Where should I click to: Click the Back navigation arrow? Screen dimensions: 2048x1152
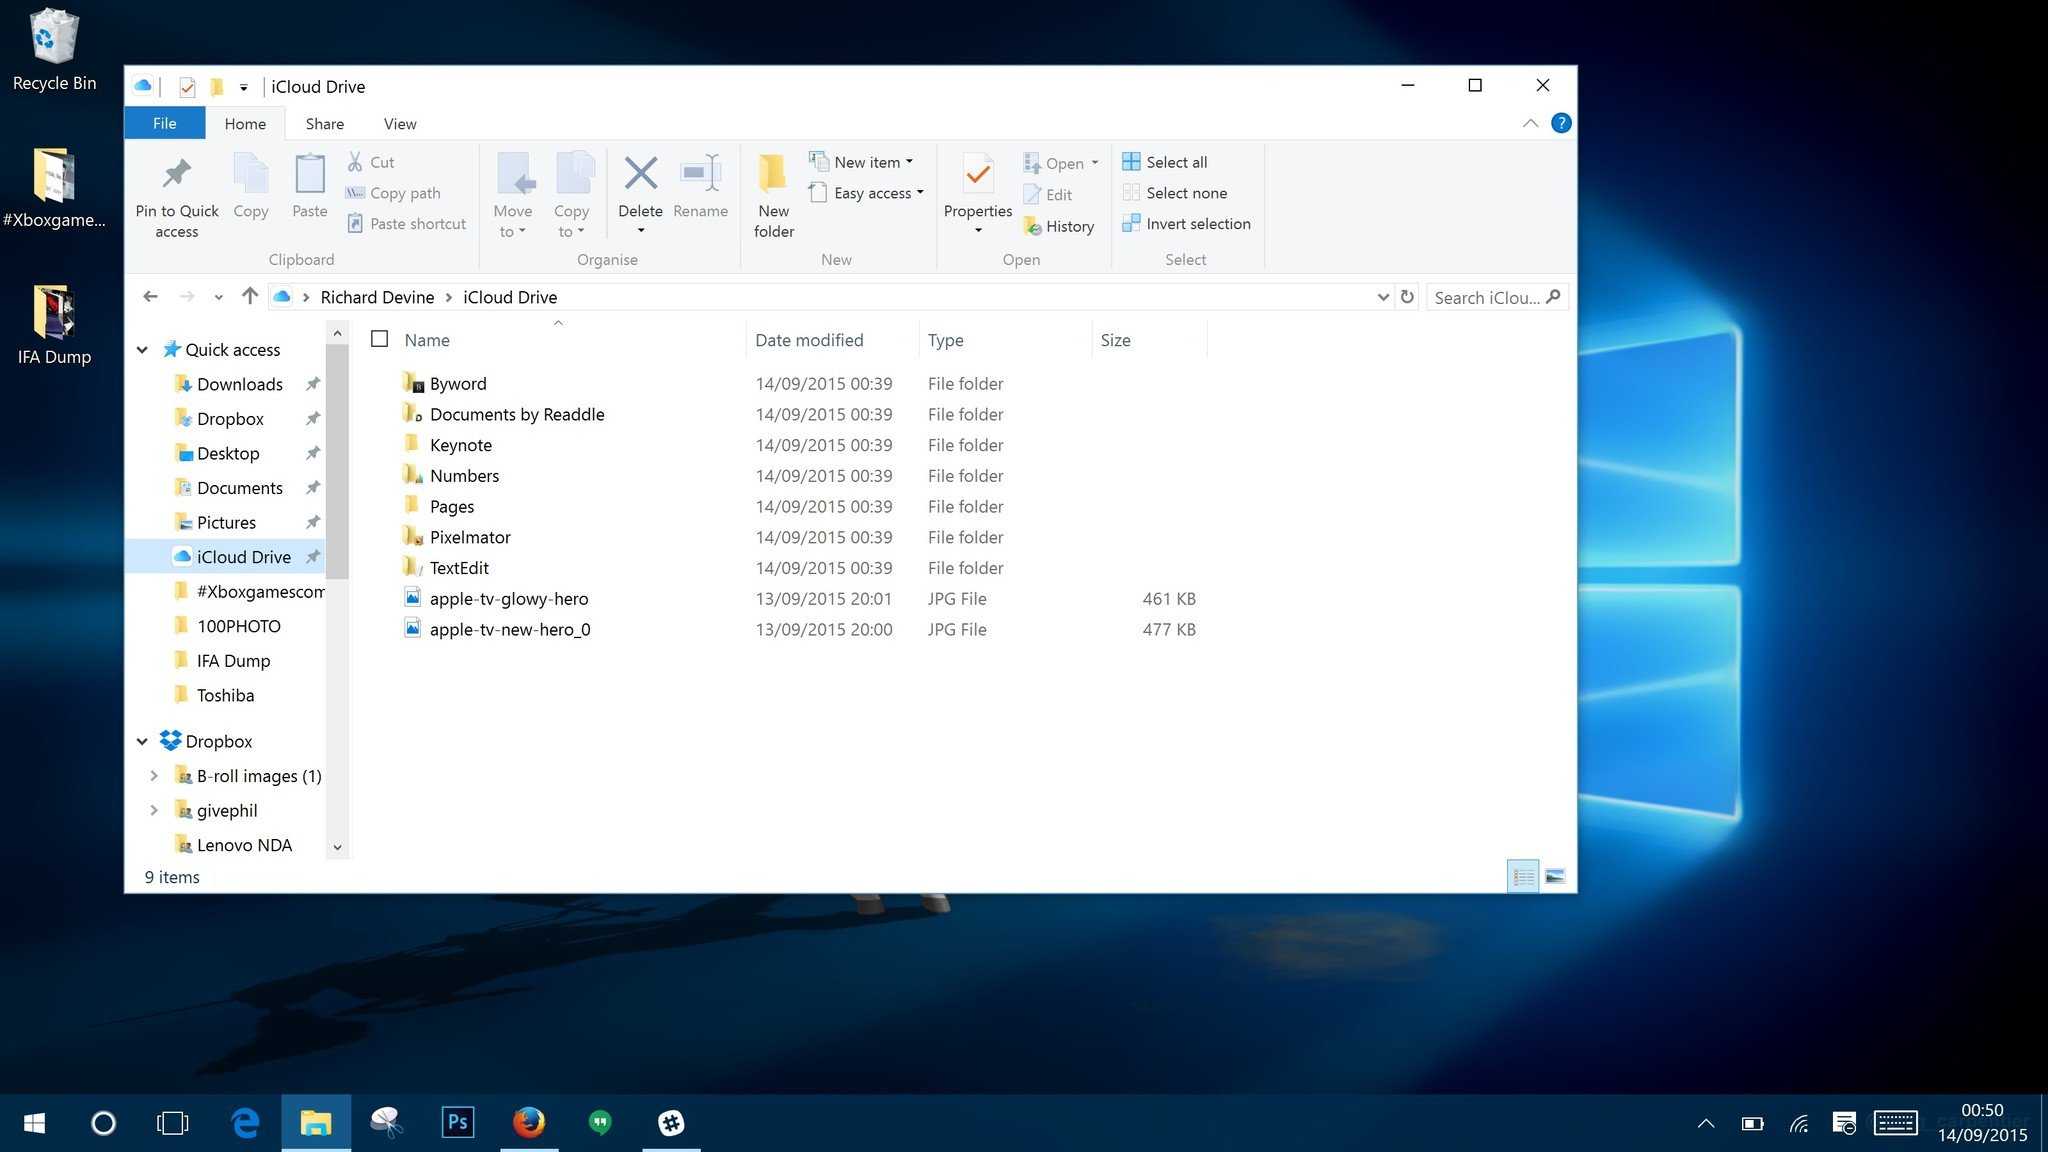[x=150, y=296]
